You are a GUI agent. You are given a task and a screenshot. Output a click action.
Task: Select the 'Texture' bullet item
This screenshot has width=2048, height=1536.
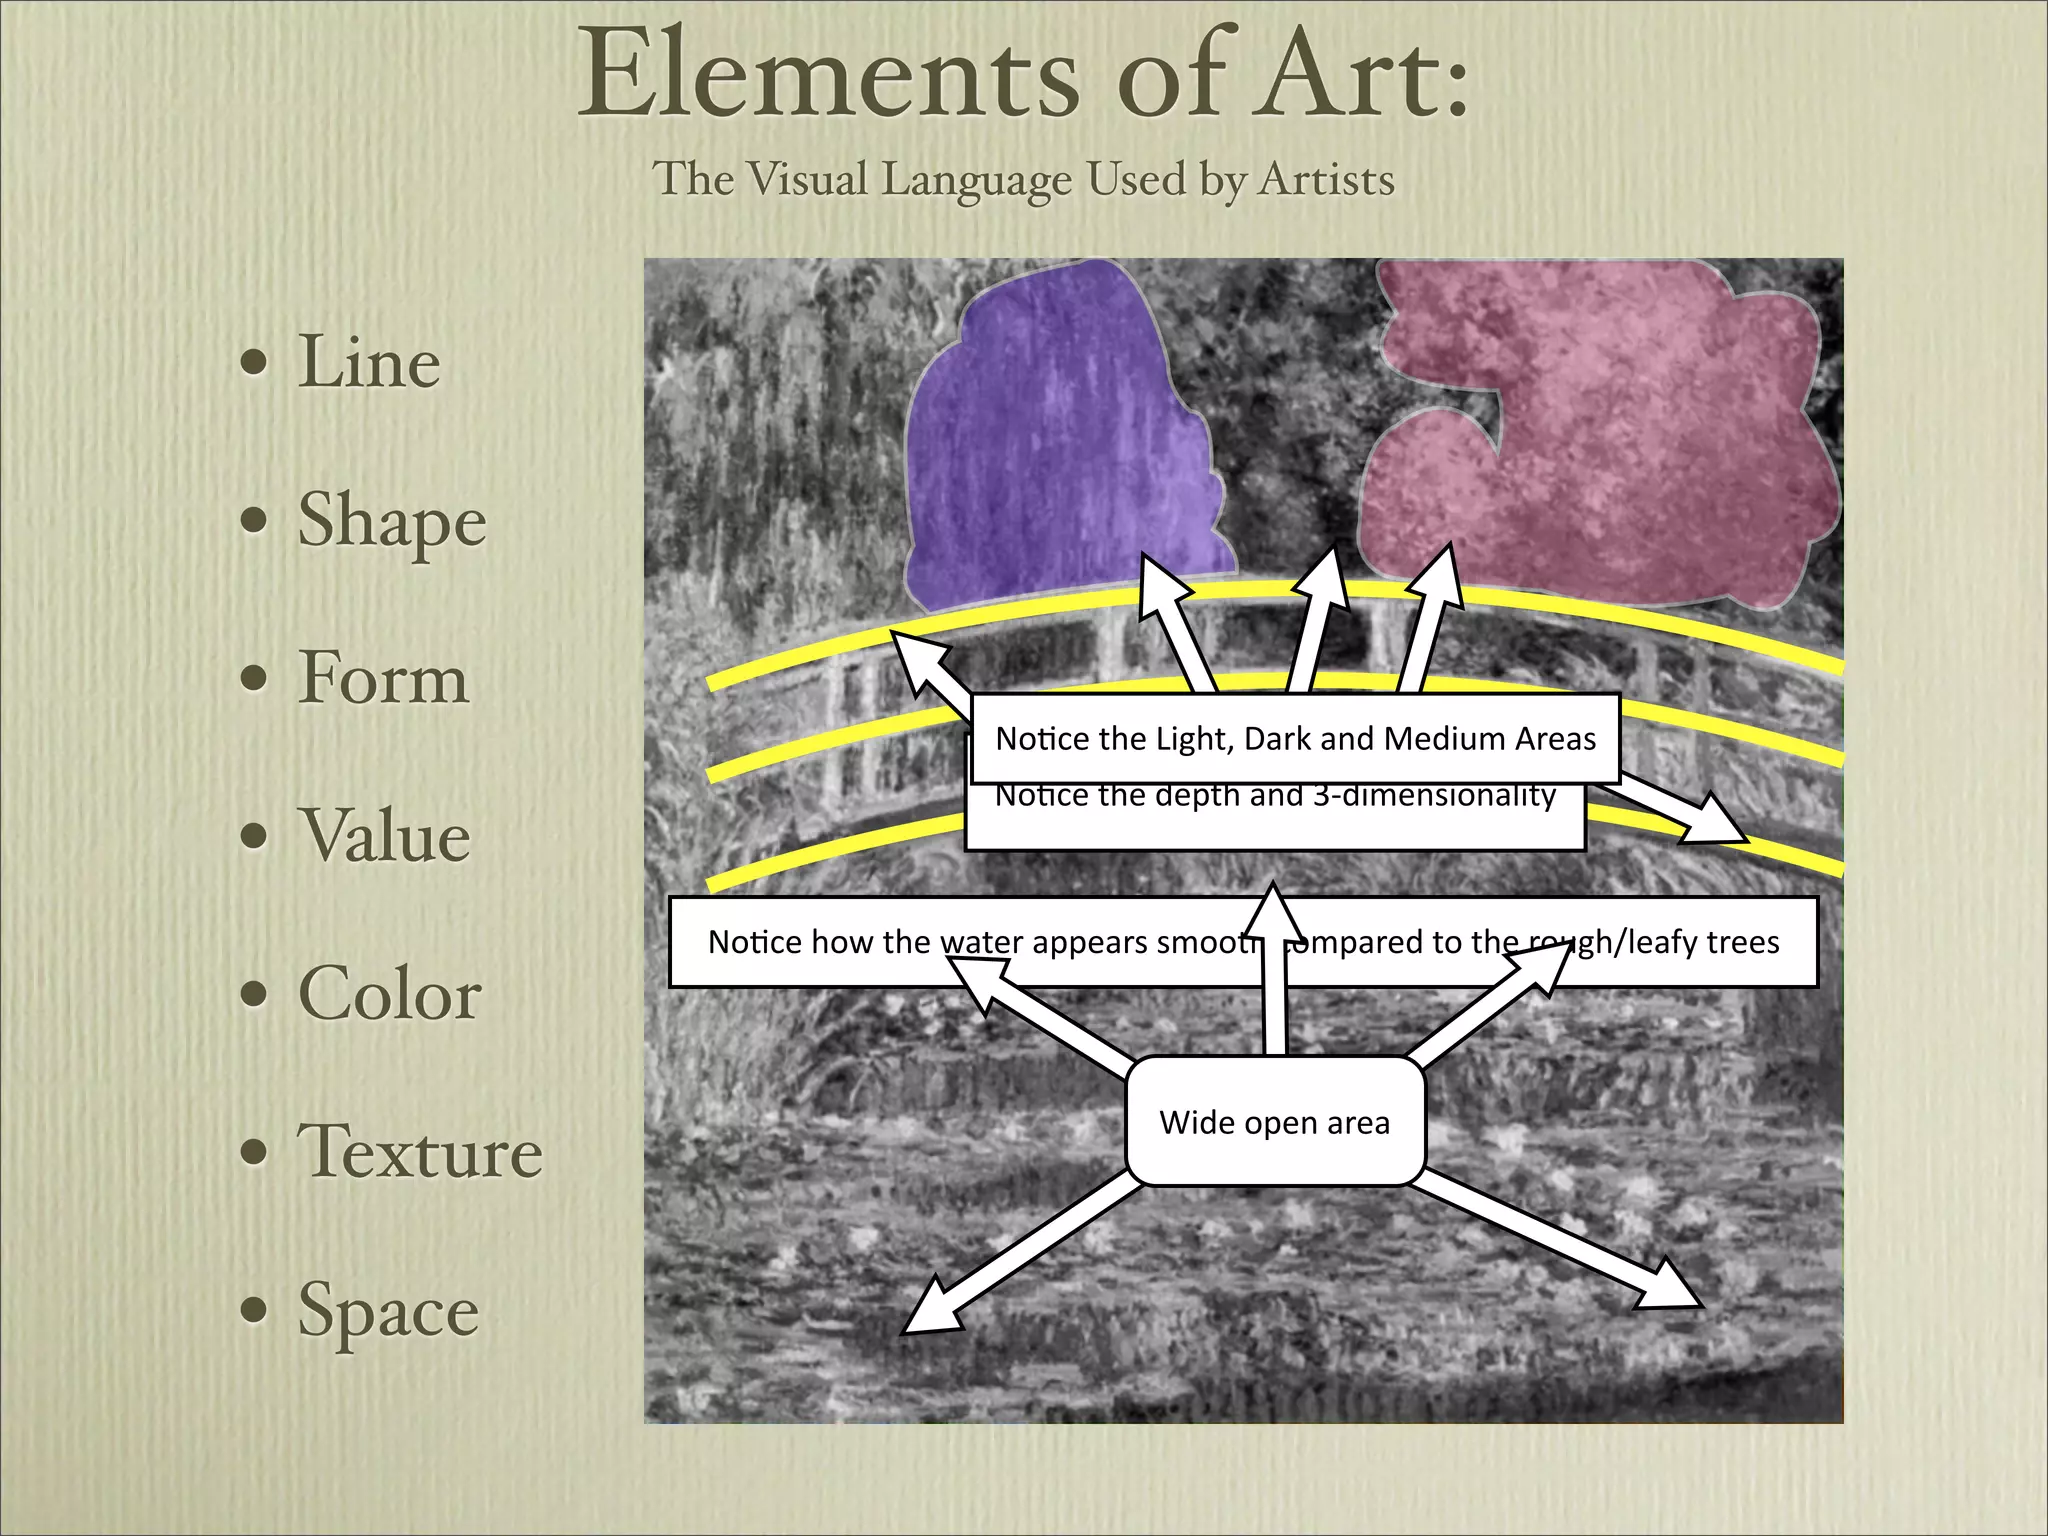pyautogui.click(x=420, y=1152)
